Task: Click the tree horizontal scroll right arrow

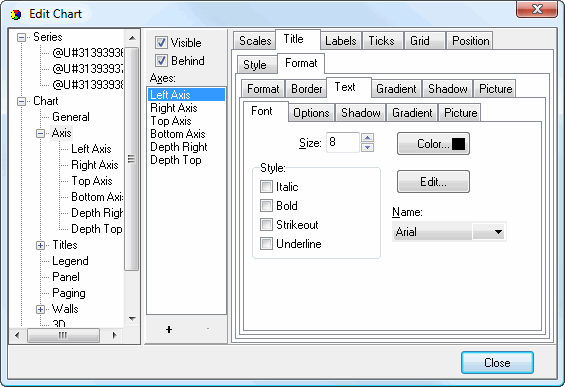Action: [115, 335]
